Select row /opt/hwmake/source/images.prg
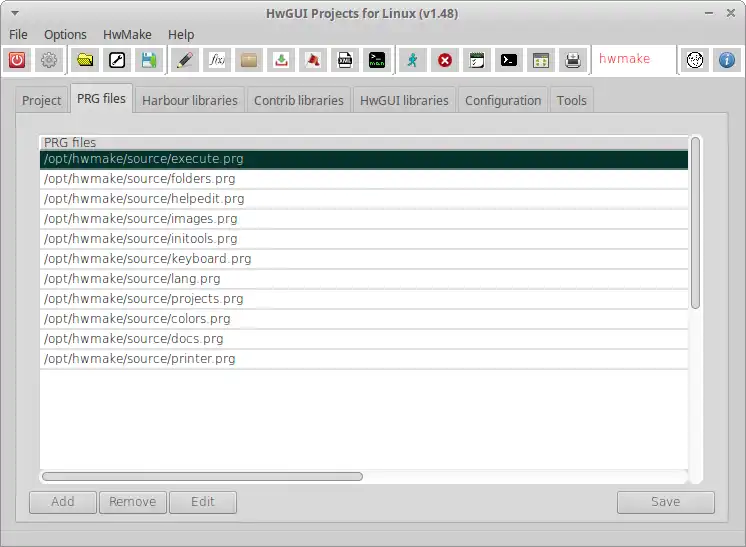This screenshot has width=746, height=547. pyautogui.click(x=363, y=219)
